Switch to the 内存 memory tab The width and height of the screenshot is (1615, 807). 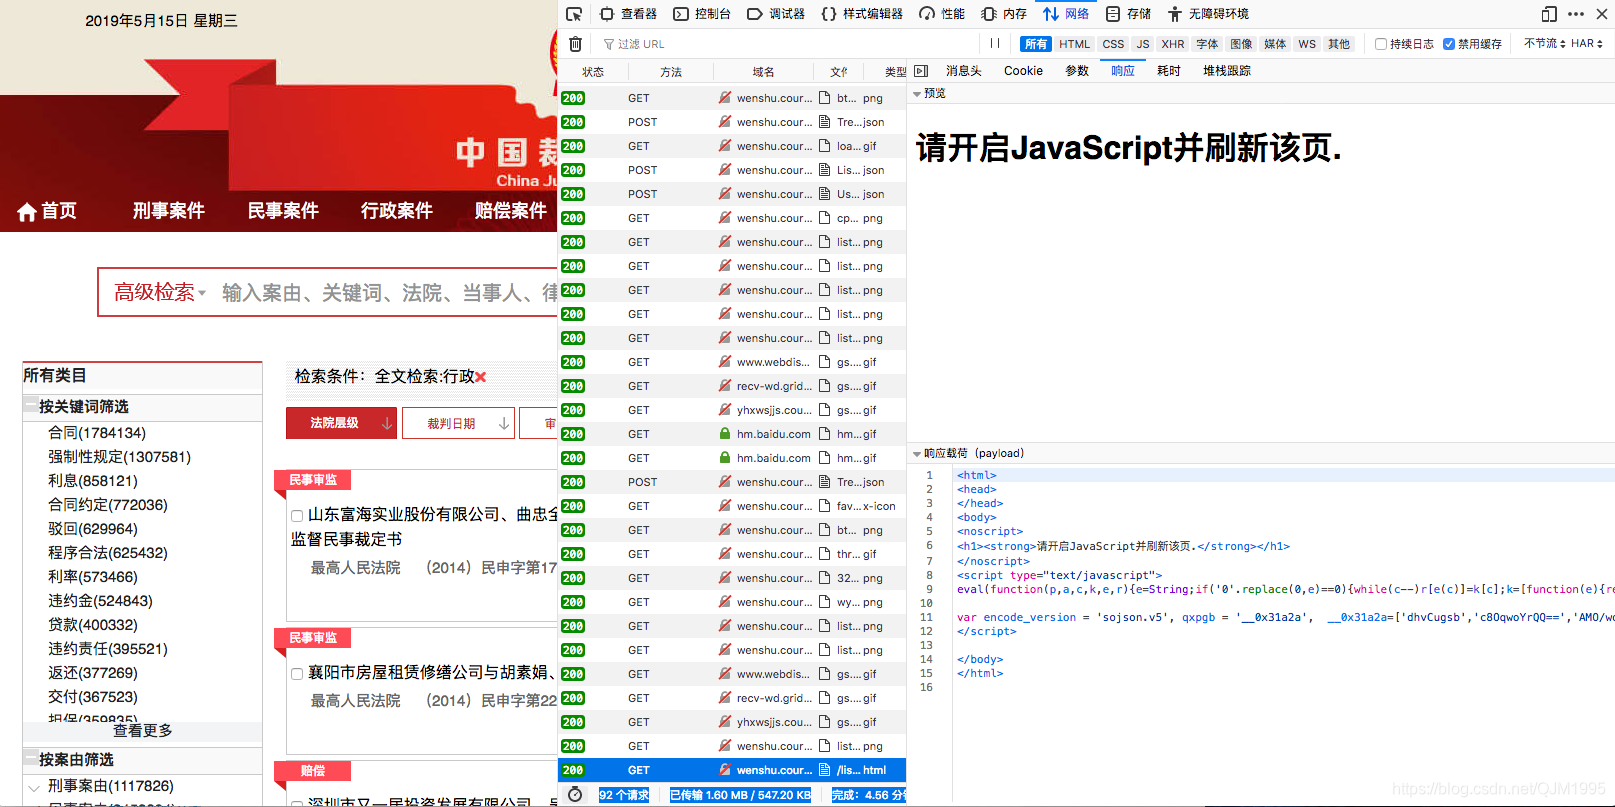click(1004, 14)
